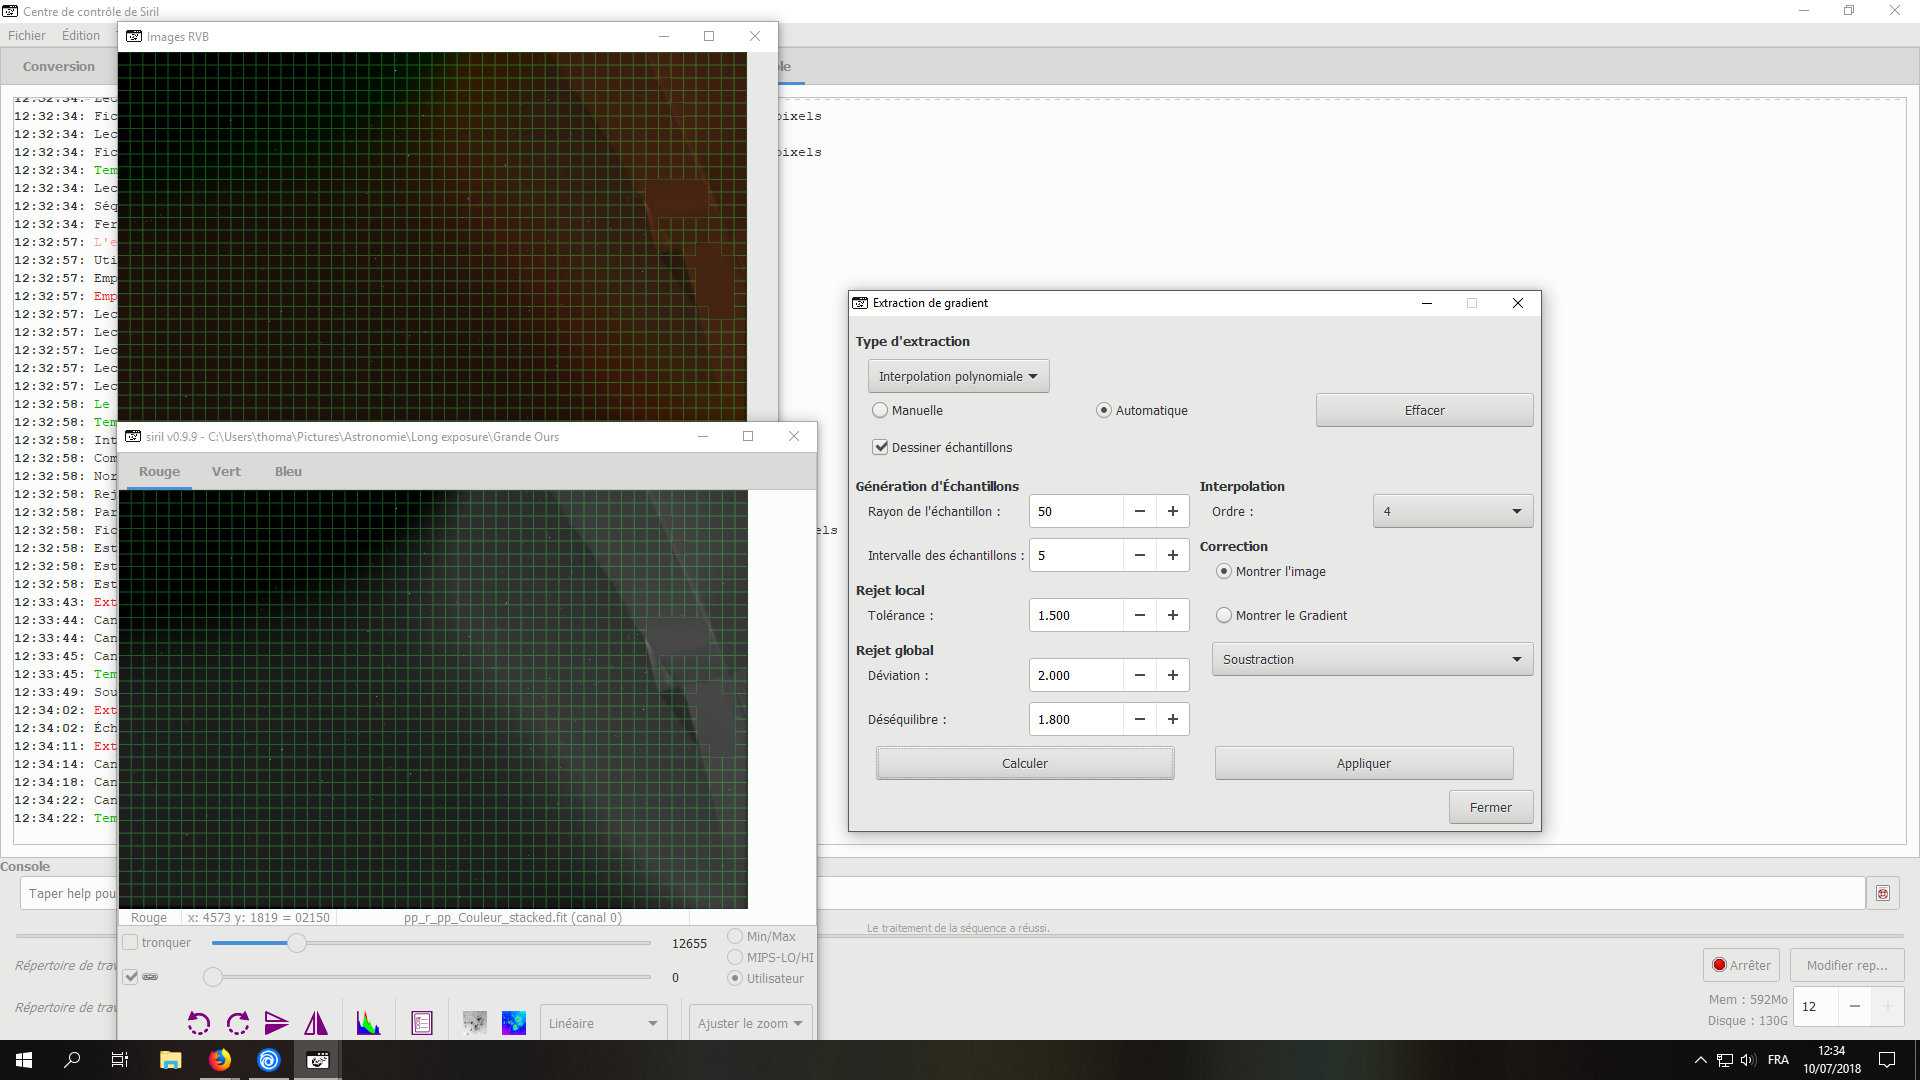
Task: Select the Montrer le Gradient option
Action: [1224, 615]
